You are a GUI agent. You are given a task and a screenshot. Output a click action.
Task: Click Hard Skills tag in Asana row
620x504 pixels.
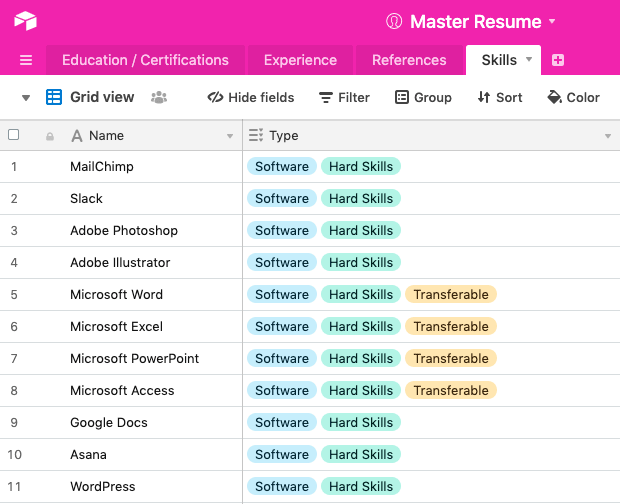click(361, 455)
